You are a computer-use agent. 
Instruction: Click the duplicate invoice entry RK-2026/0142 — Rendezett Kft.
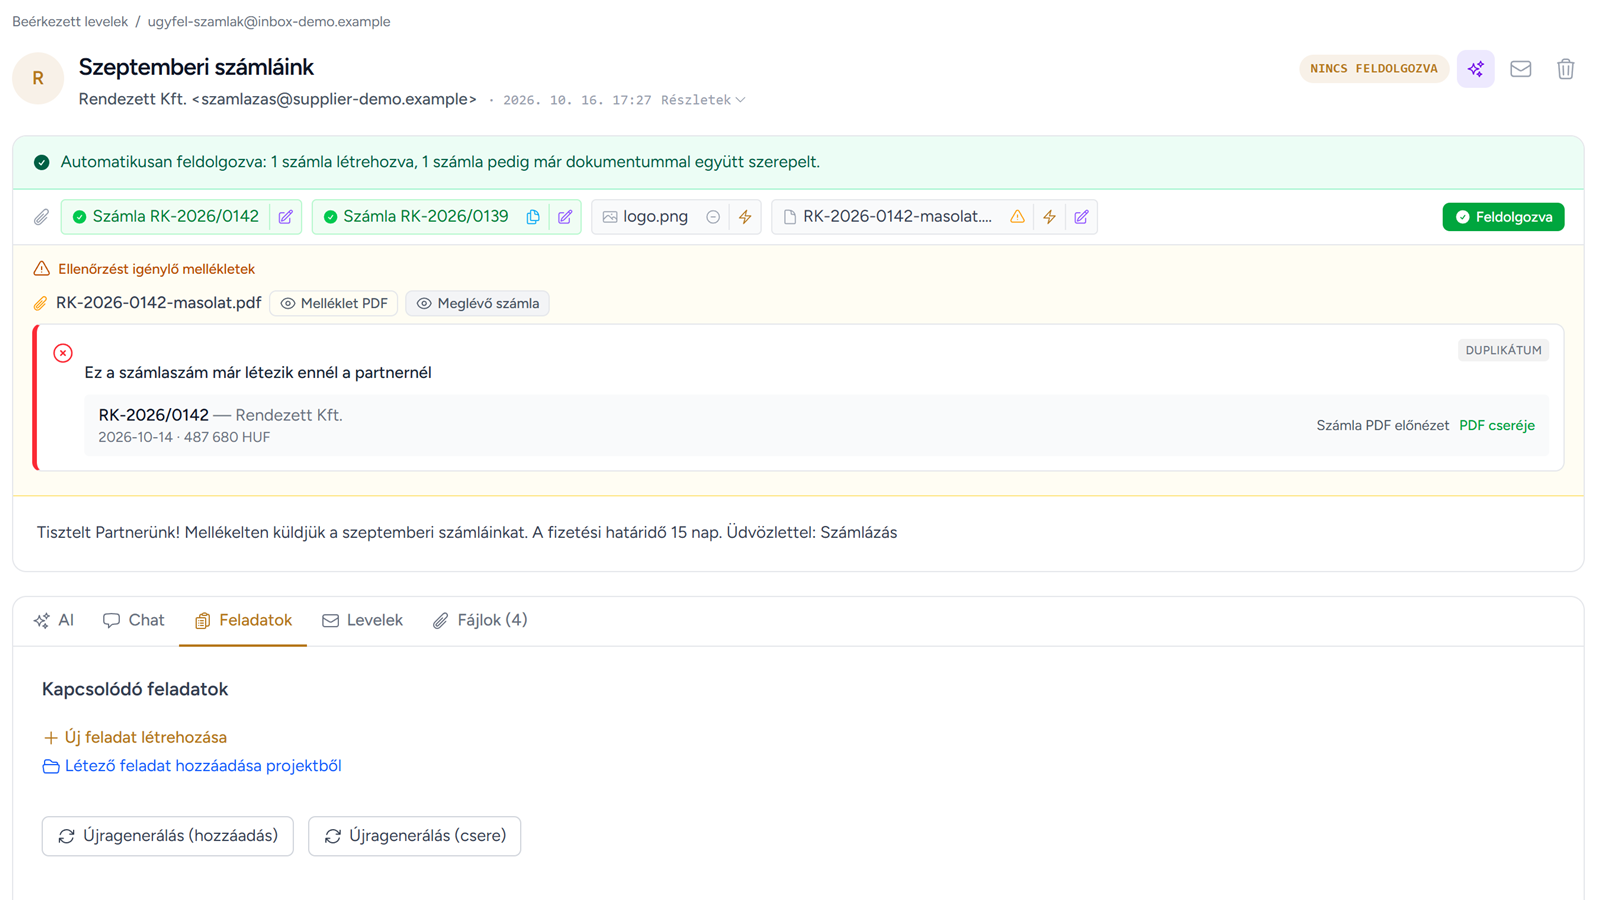coord(816,425)
